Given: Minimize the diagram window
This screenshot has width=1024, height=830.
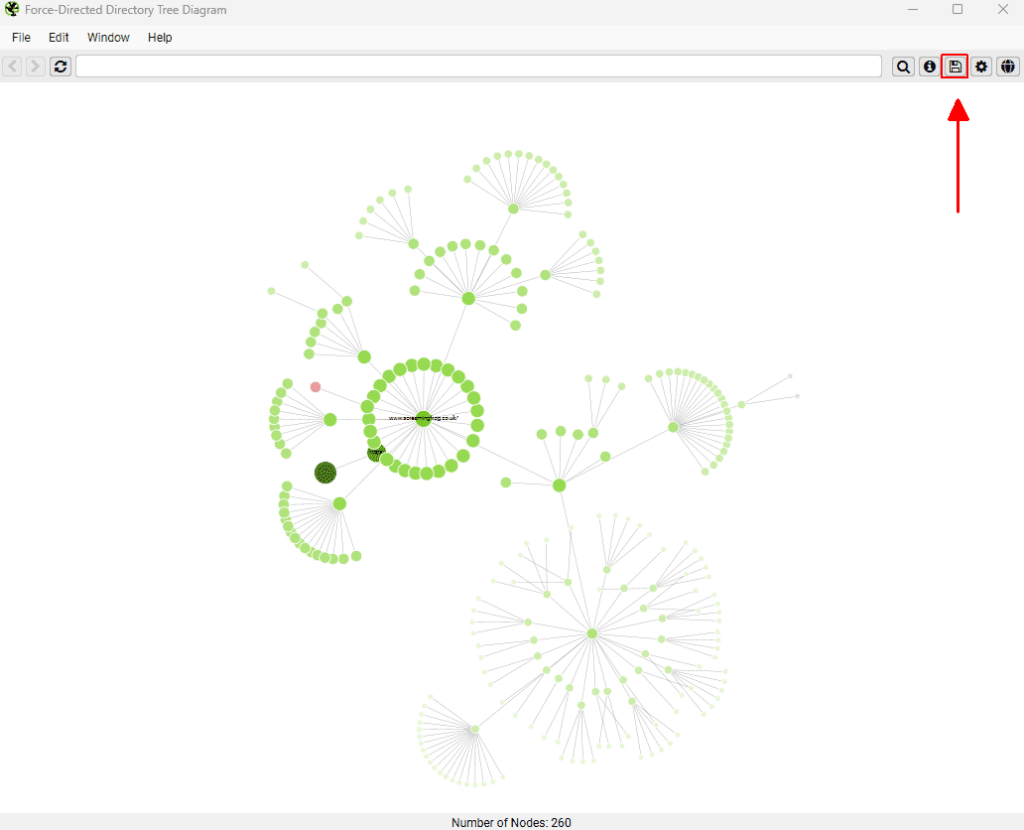Looking at the screenshot, I should click(x=913, y=10).
